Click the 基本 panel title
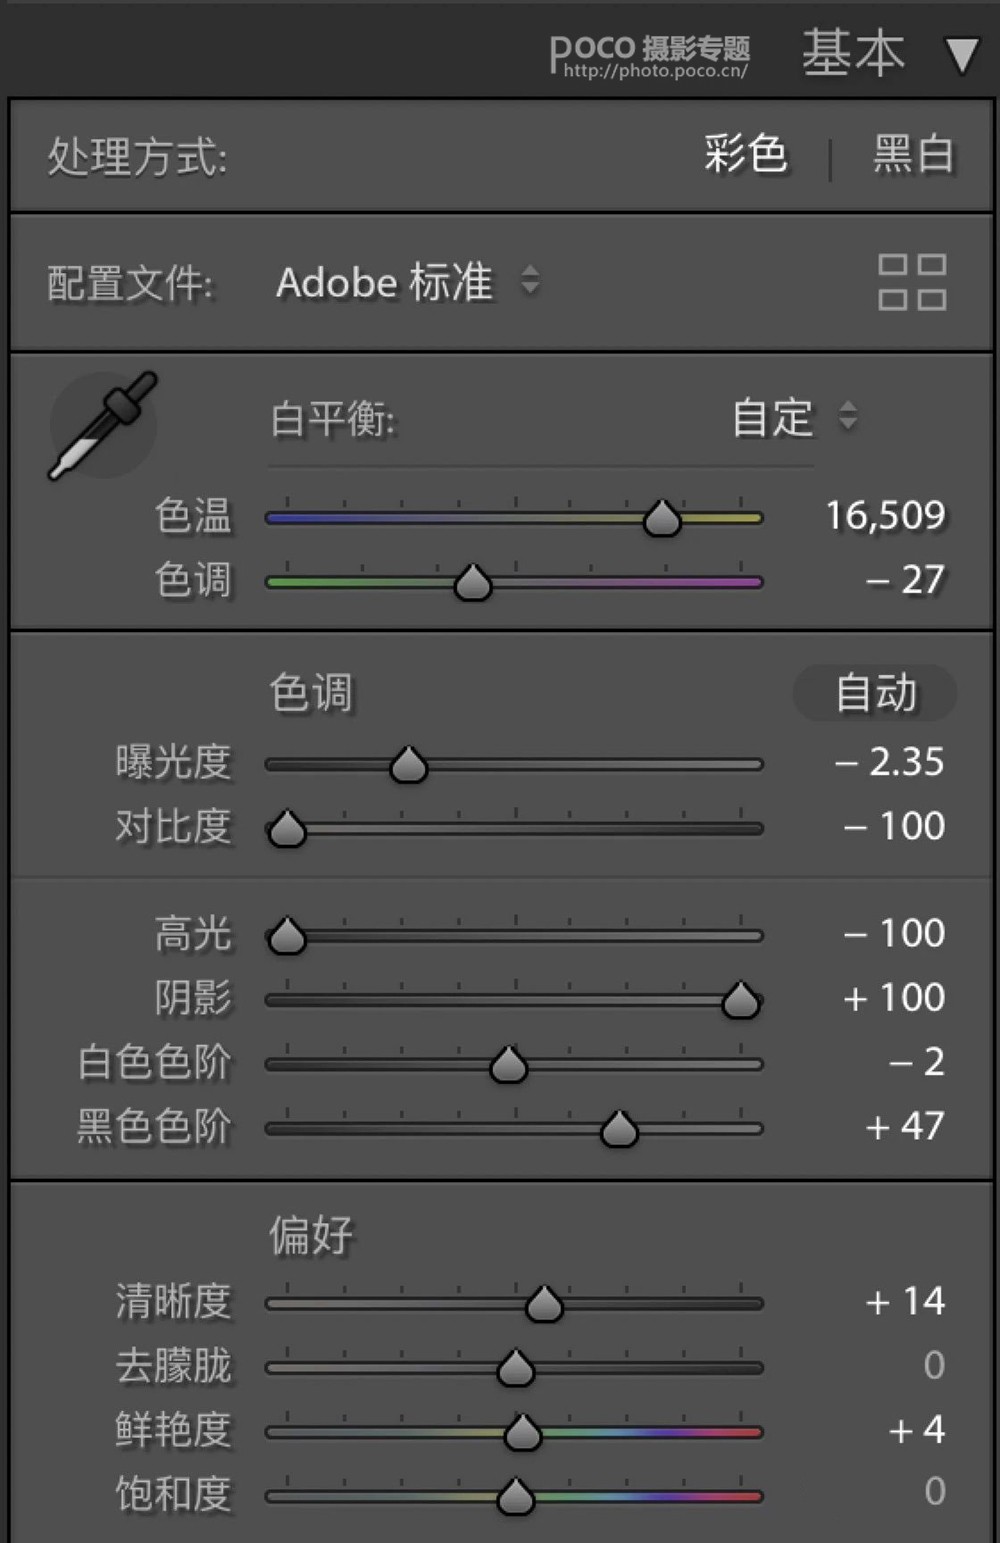The width and height of the screenshot is (1000, 1543). pos(853,53)
